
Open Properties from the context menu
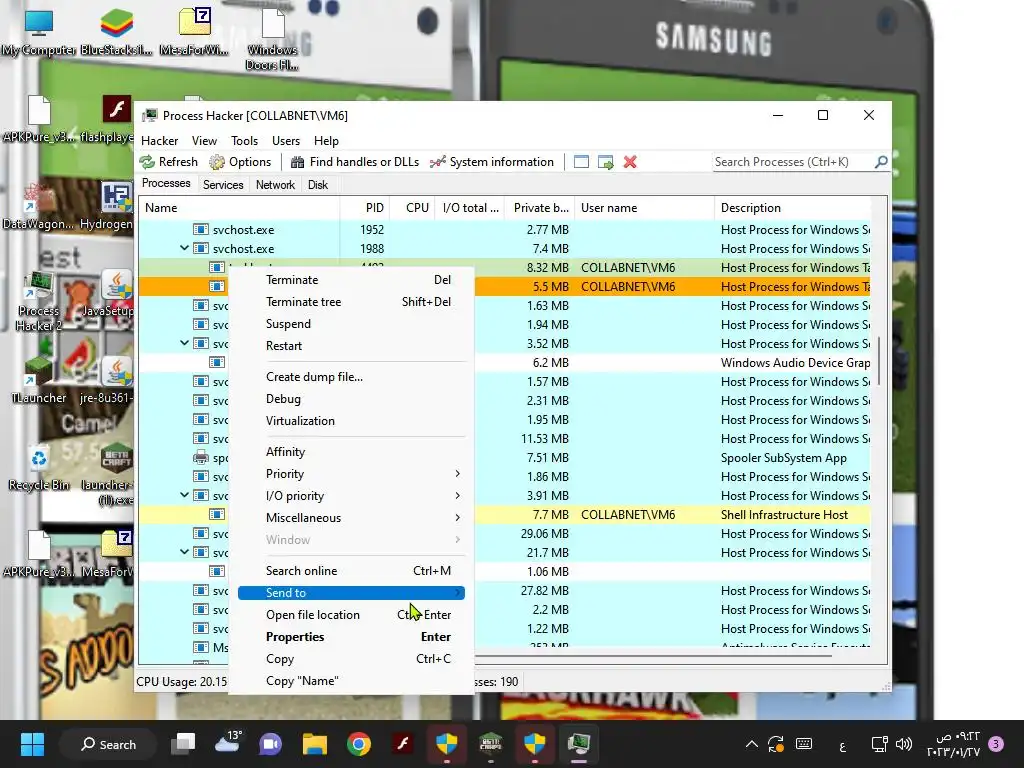[x=352, y=637]
